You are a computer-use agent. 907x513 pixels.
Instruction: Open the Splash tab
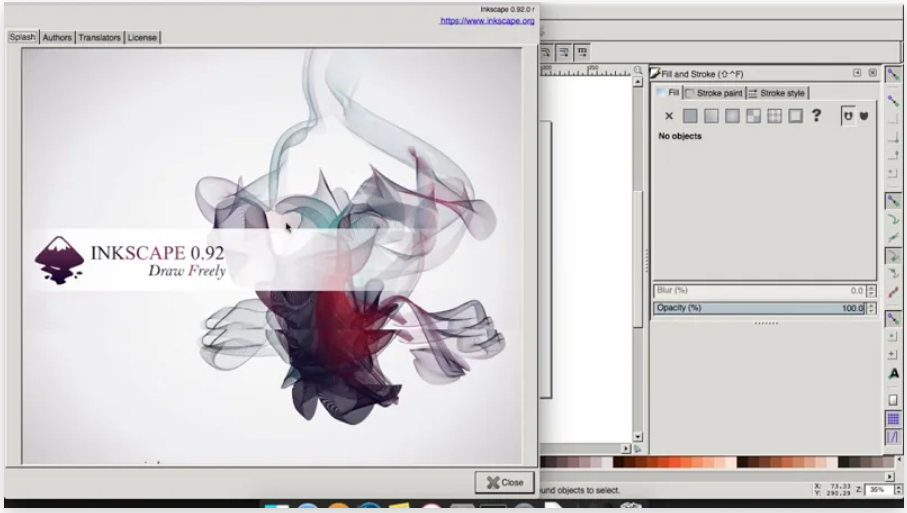(x=23, y=37)
